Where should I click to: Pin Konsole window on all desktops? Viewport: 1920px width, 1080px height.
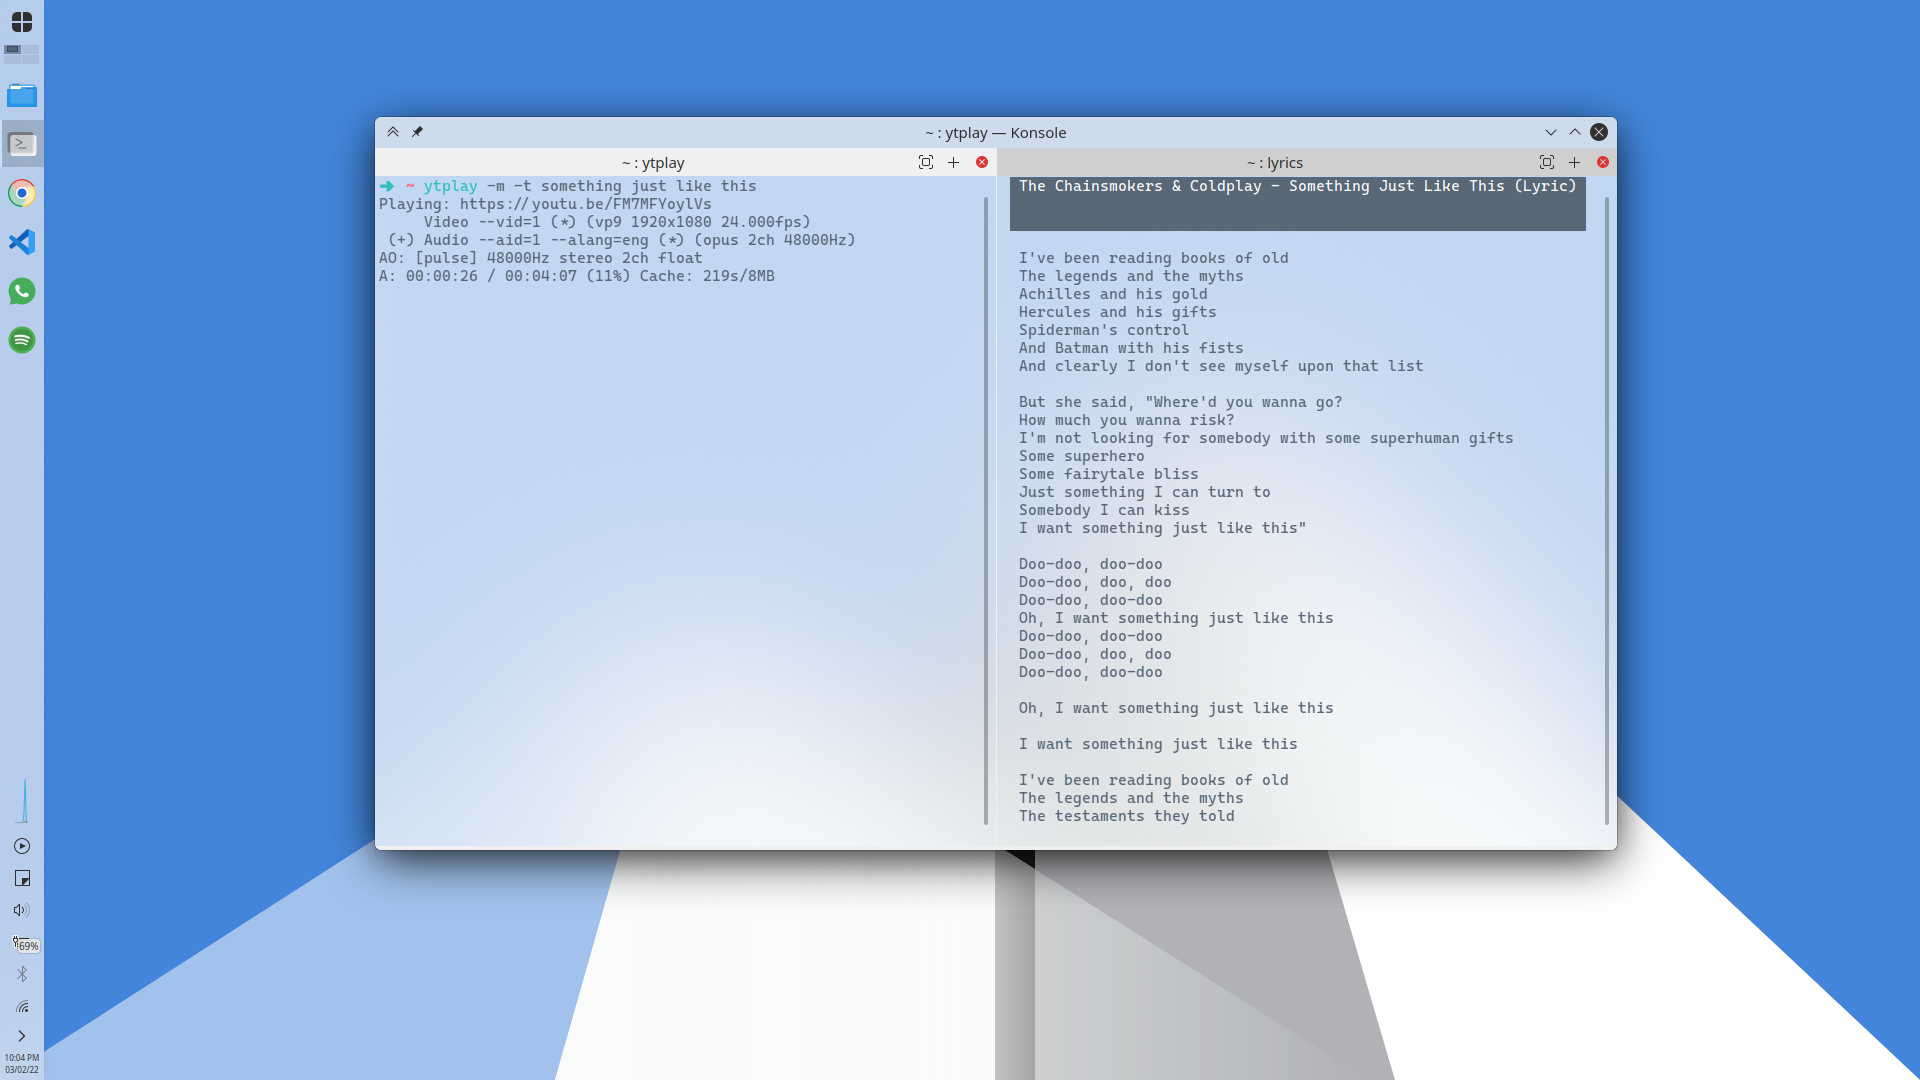coord(417,132)
